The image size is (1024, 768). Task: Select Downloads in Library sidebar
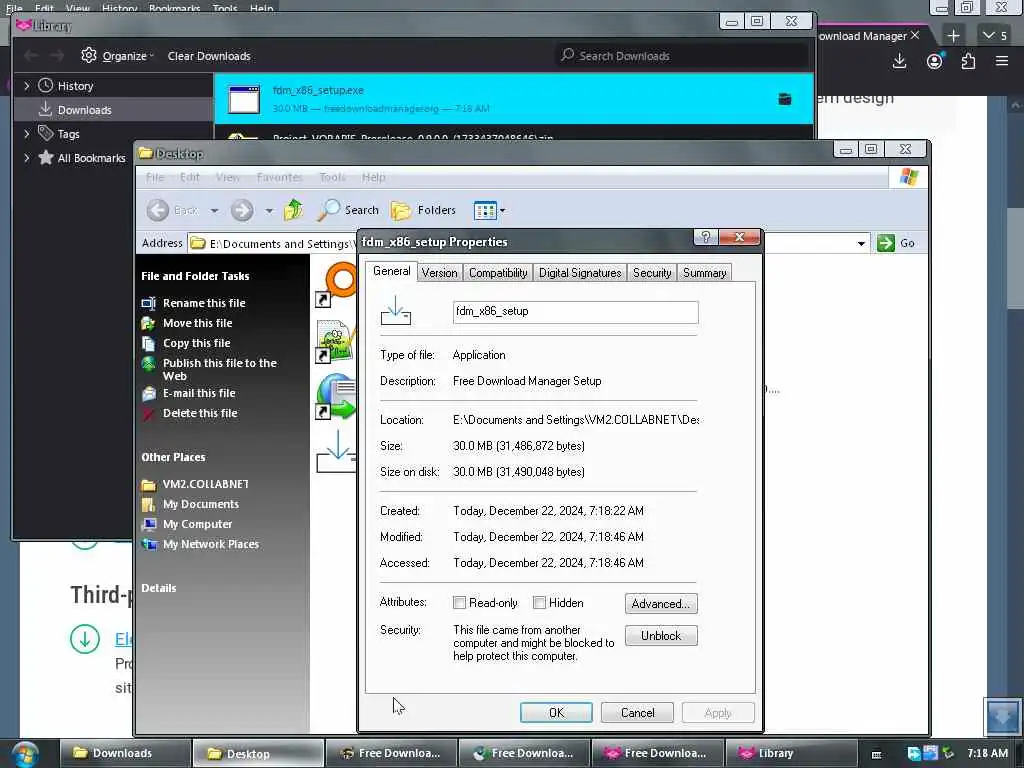(113, 110)
